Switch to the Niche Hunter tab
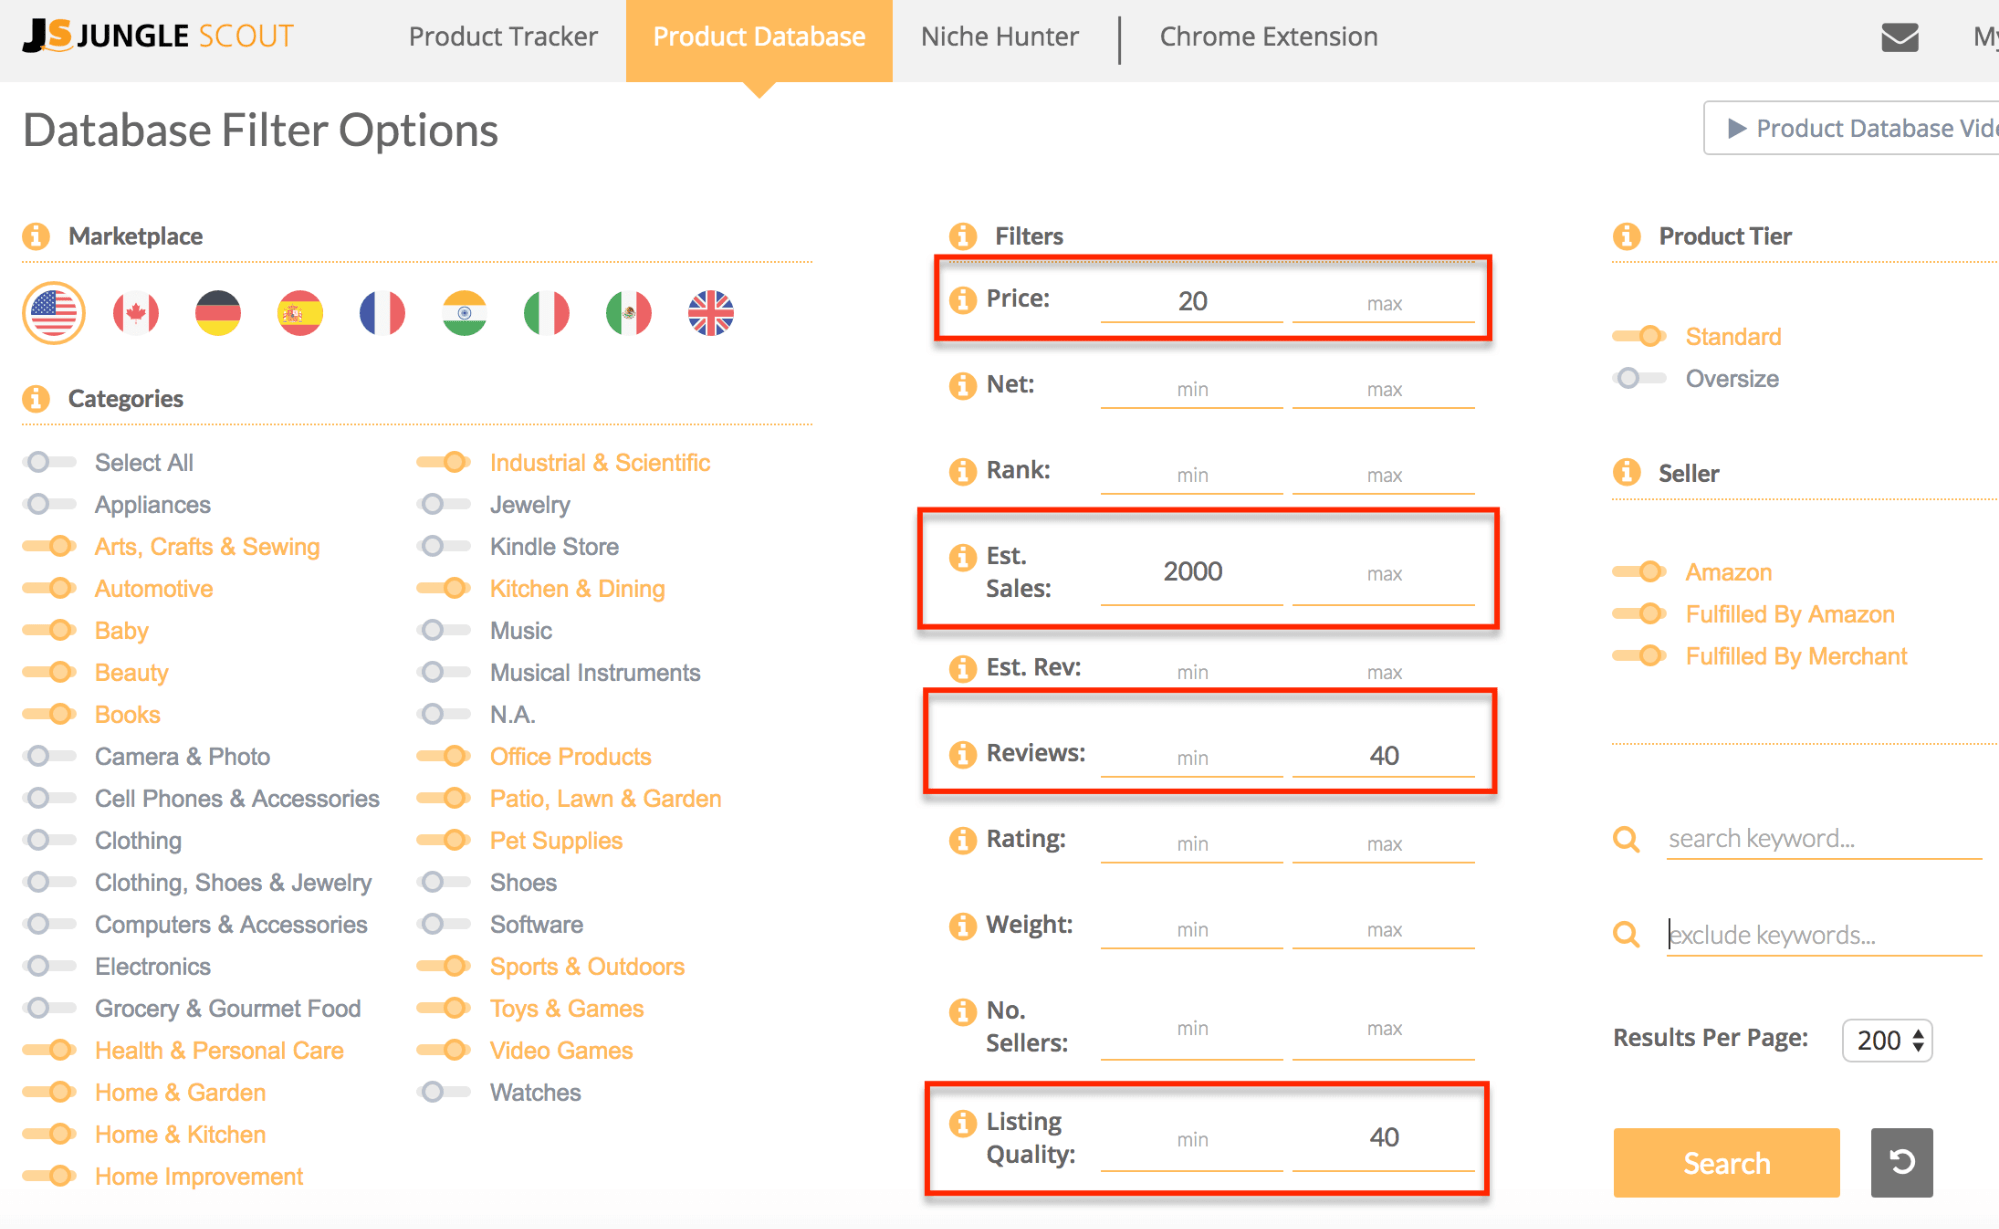Screen dimensions: 1999x1229 [1000, 37]
